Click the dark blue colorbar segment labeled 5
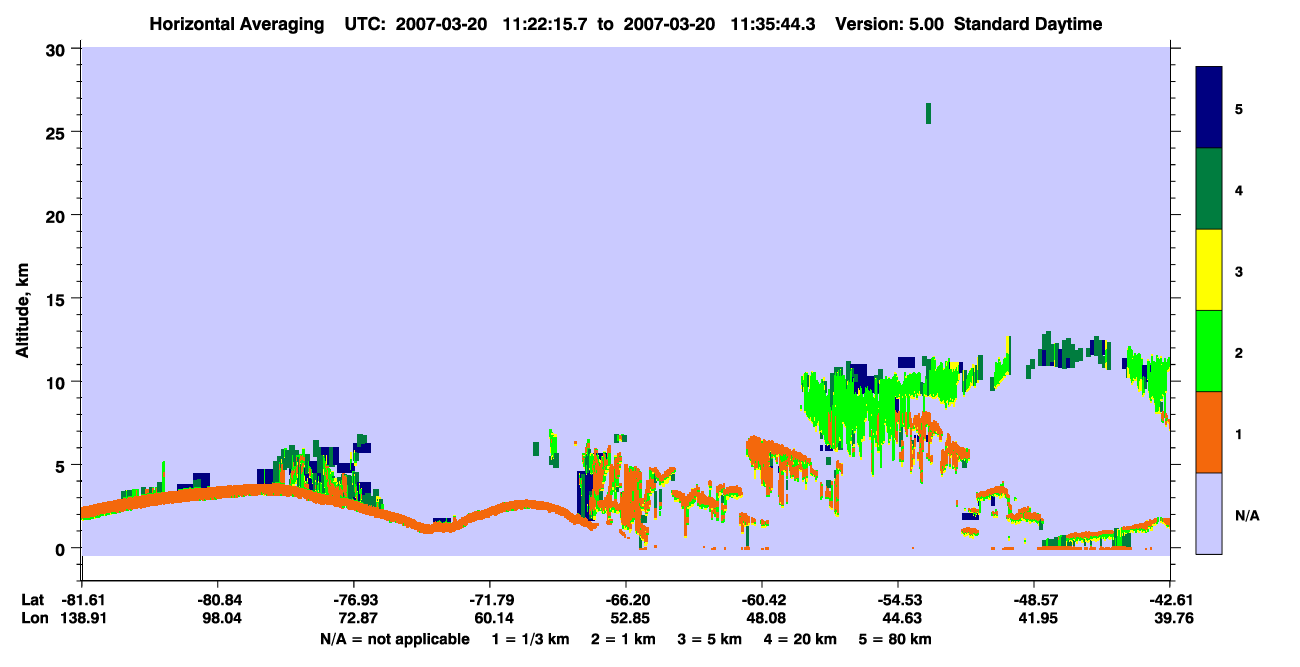 tap(1209, 108)
